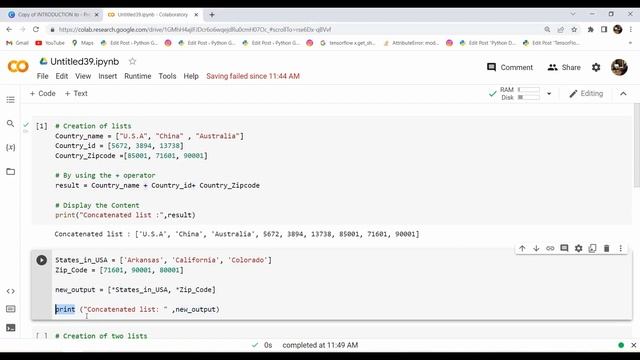Screen dimensions: 640x360
Task: Rename the Untitled39.ipynb title
Action: 84,62
